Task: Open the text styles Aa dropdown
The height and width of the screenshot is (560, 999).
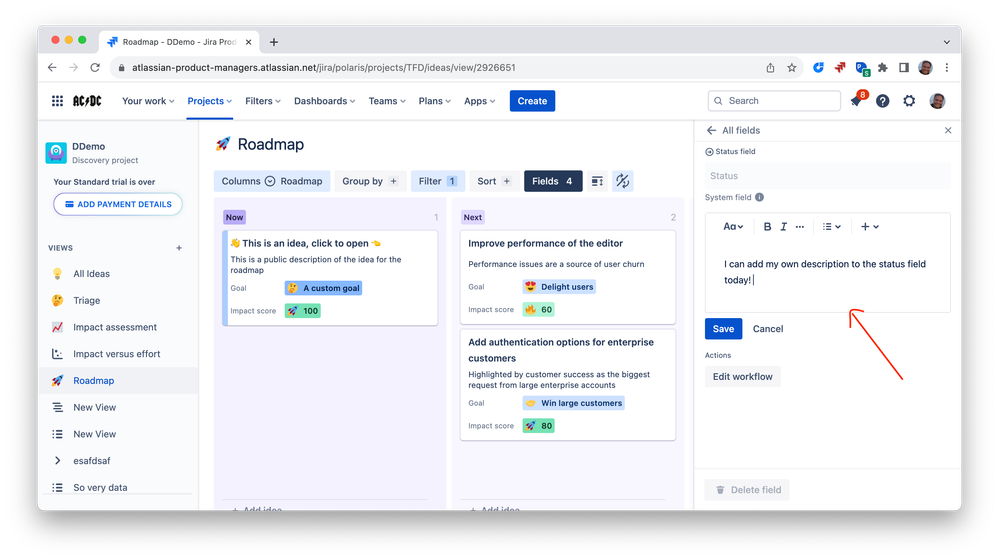Action: [733, 226]
